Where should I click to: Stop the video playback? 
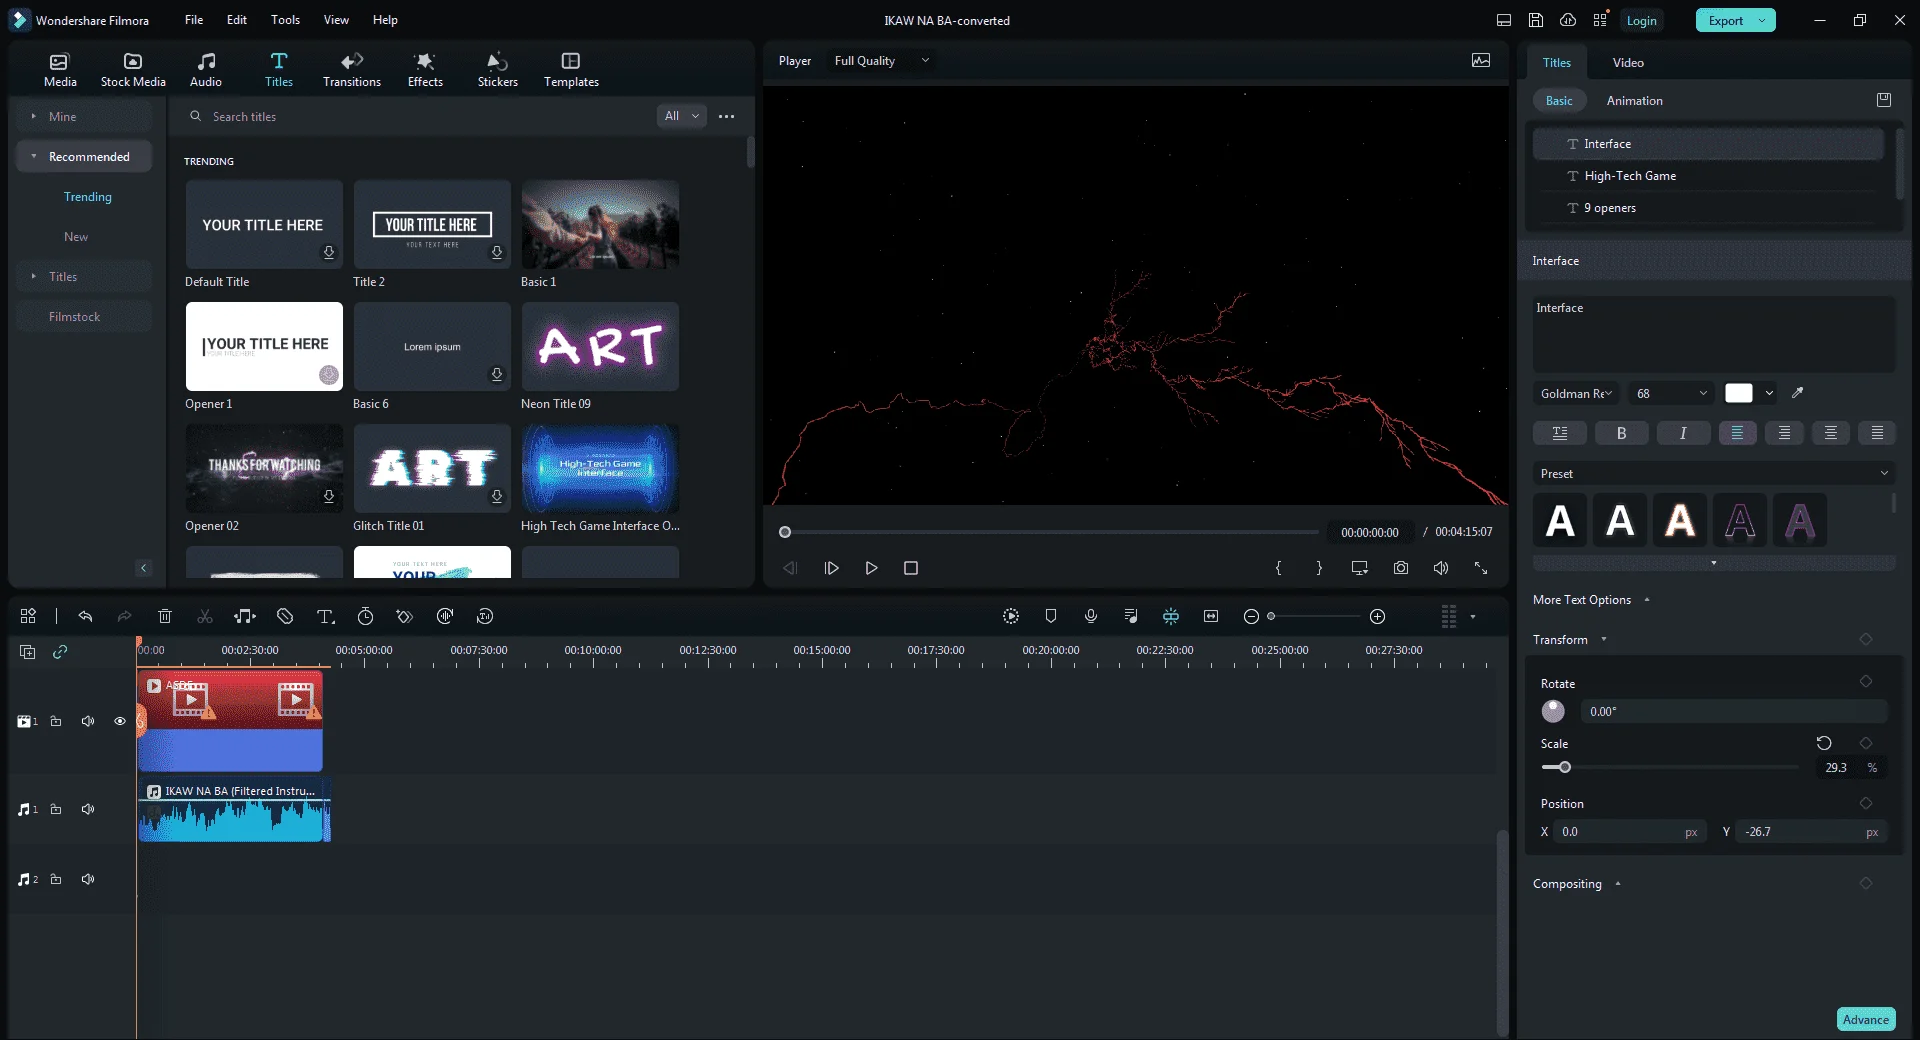click(911, 567)
